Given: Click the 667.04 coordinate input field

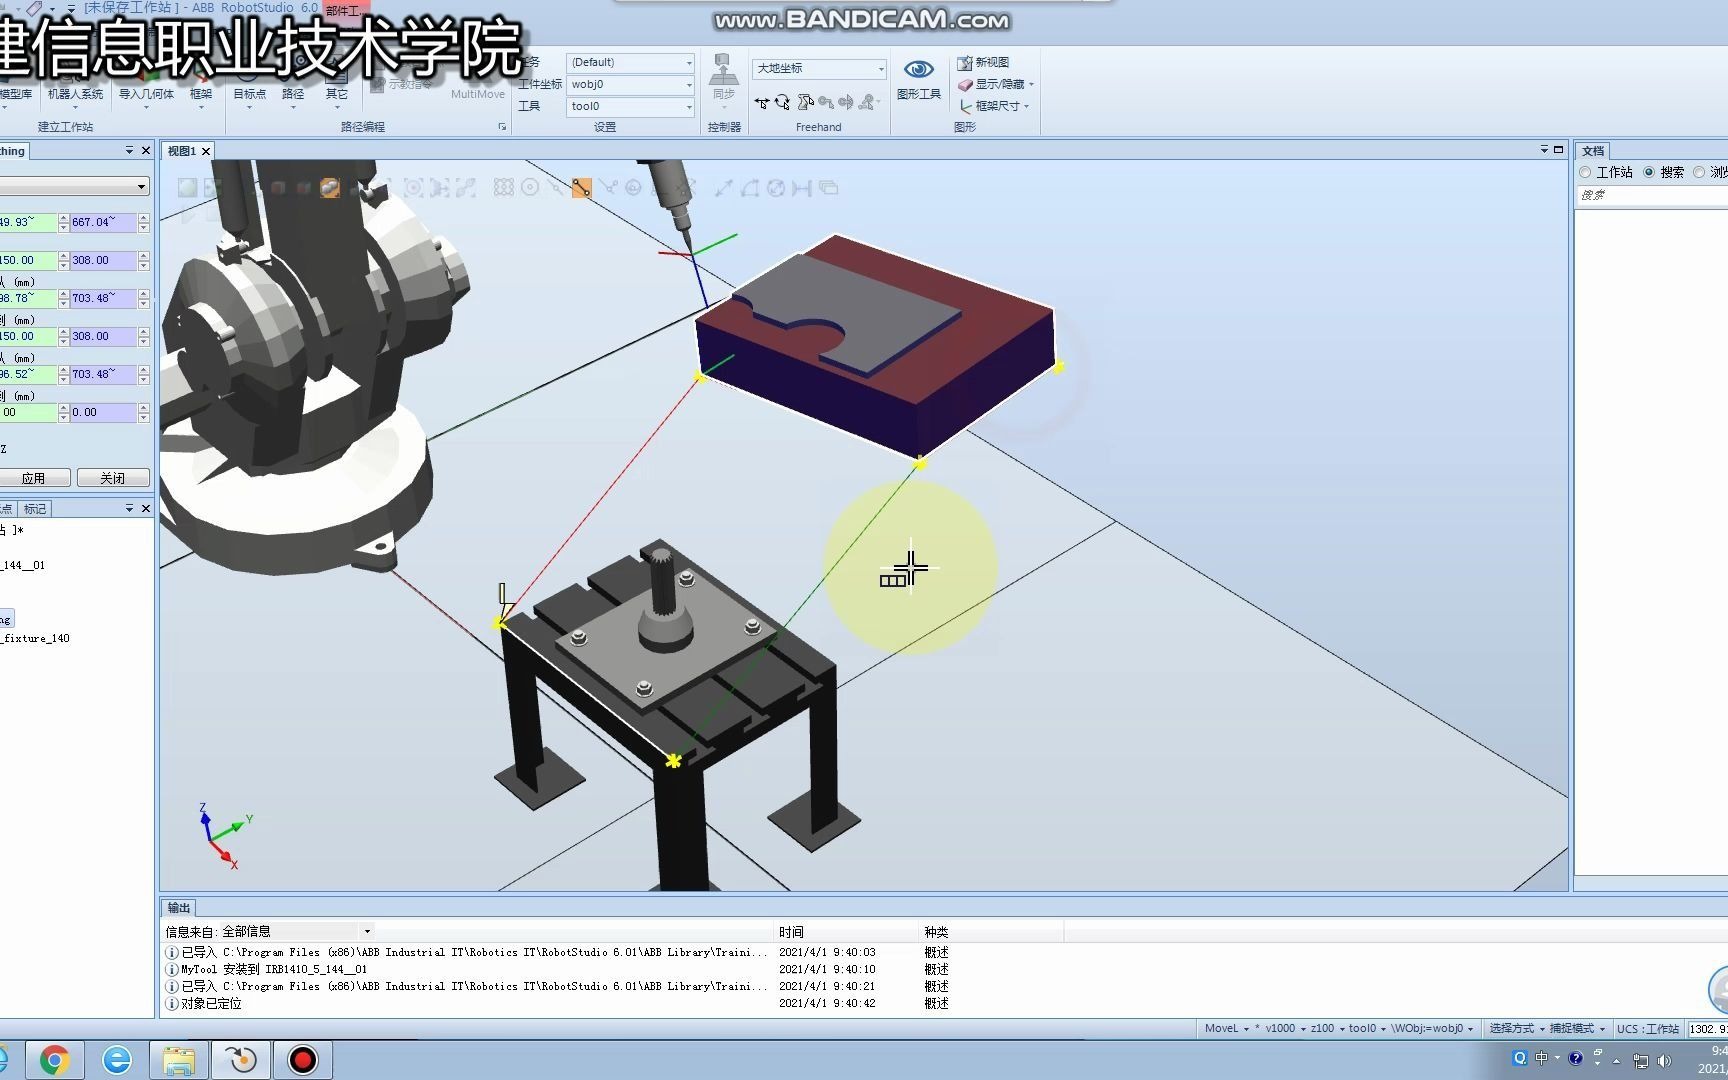Looking at the screenshot, I should pyautogui.click(x=103, y=222).
